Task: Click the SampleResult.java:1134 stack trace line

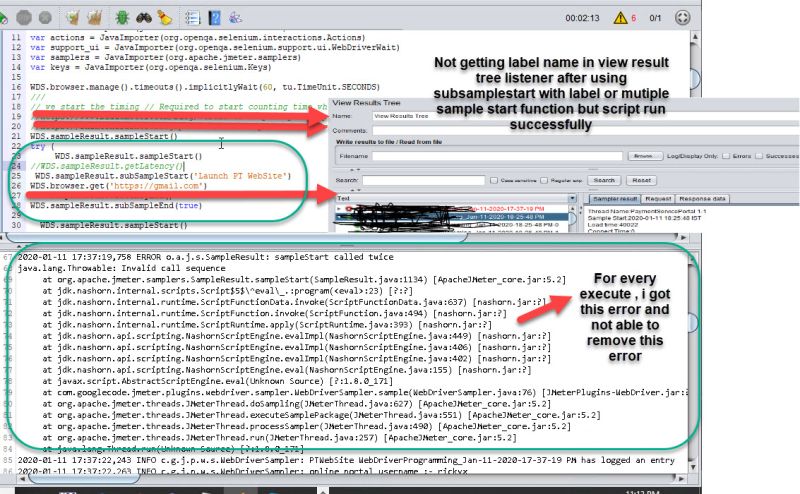Action: click(x=304, y=279)
